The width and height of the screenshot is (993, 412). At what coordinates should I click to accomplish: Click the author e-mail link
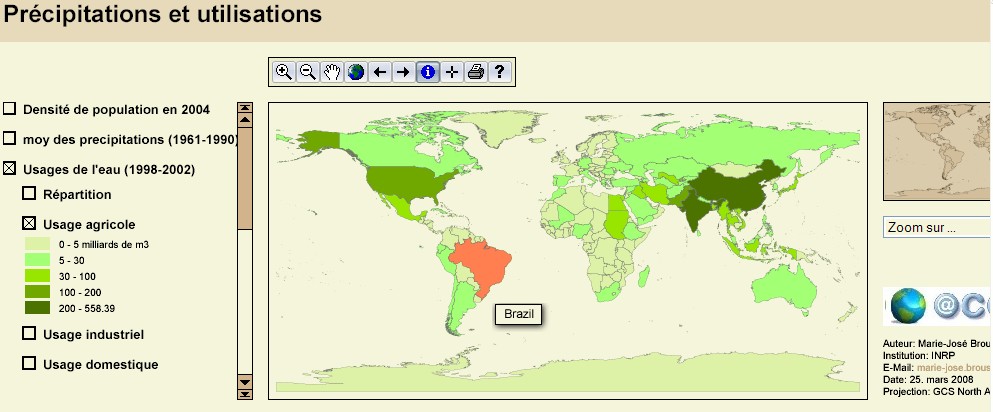[x=960, y=368]
